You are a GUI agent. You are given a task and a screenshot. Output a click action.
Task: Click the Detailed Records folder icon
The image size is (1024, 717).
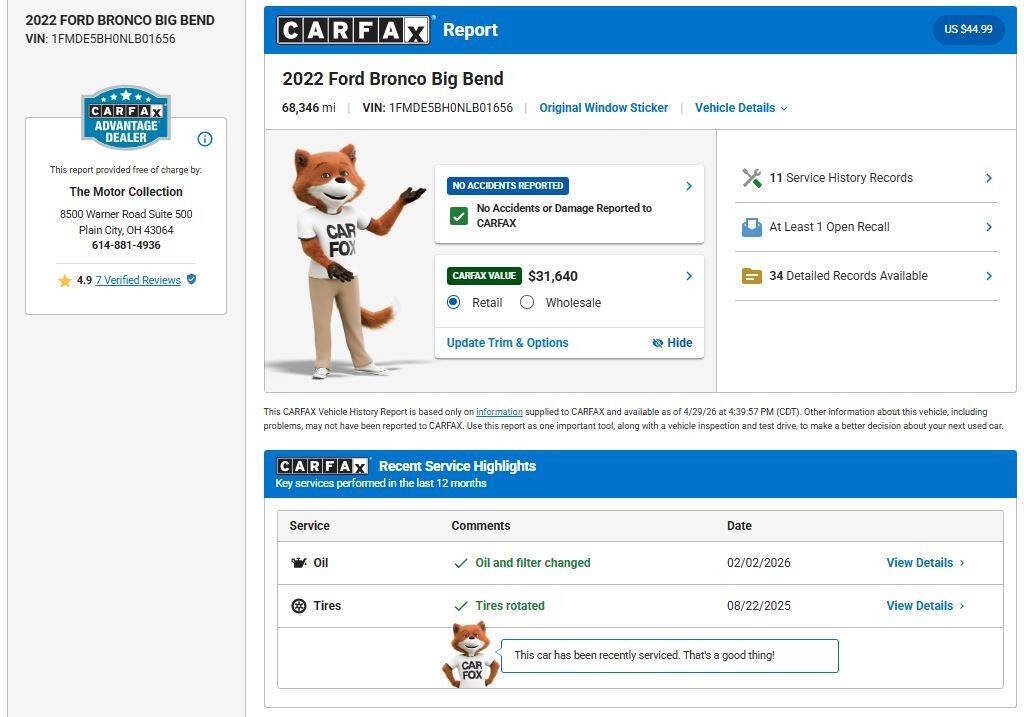[x=752, y=276]
